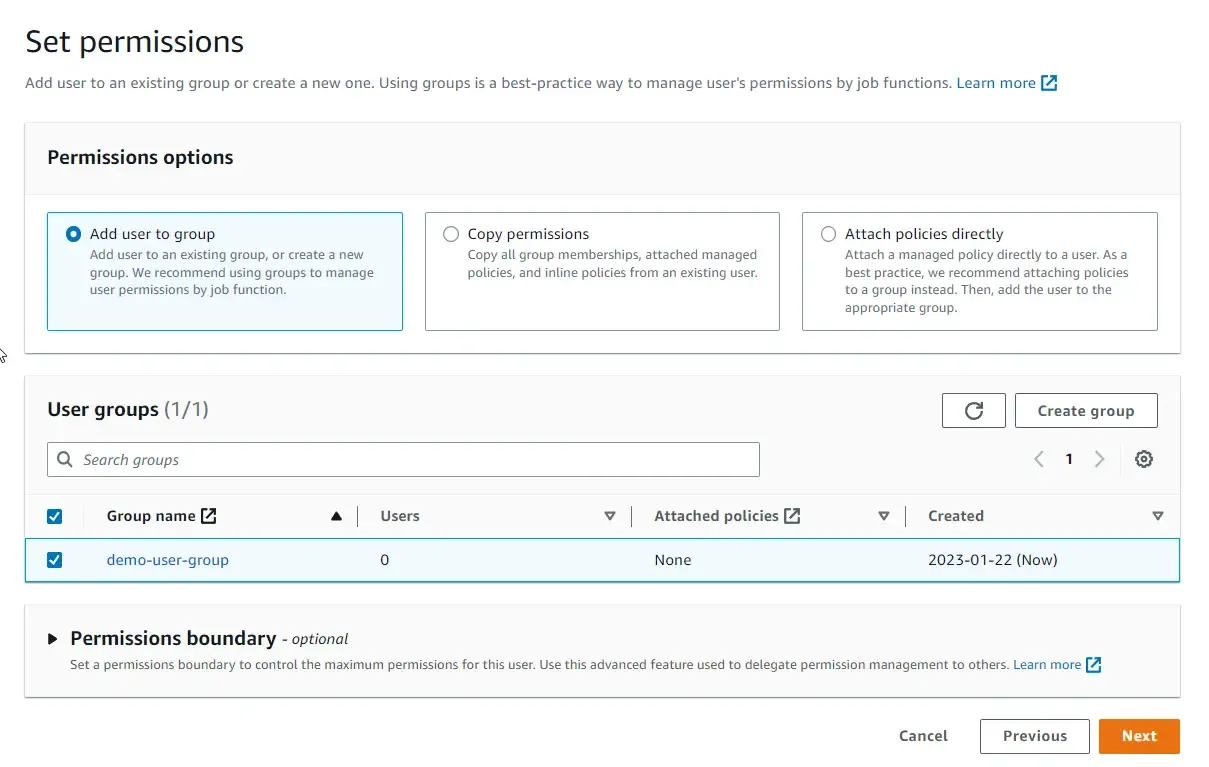Viewport: 1209px width, 767px height.
Task: Click the external link icon in Permissions boundary section
Action: (x=1093, y=664)
